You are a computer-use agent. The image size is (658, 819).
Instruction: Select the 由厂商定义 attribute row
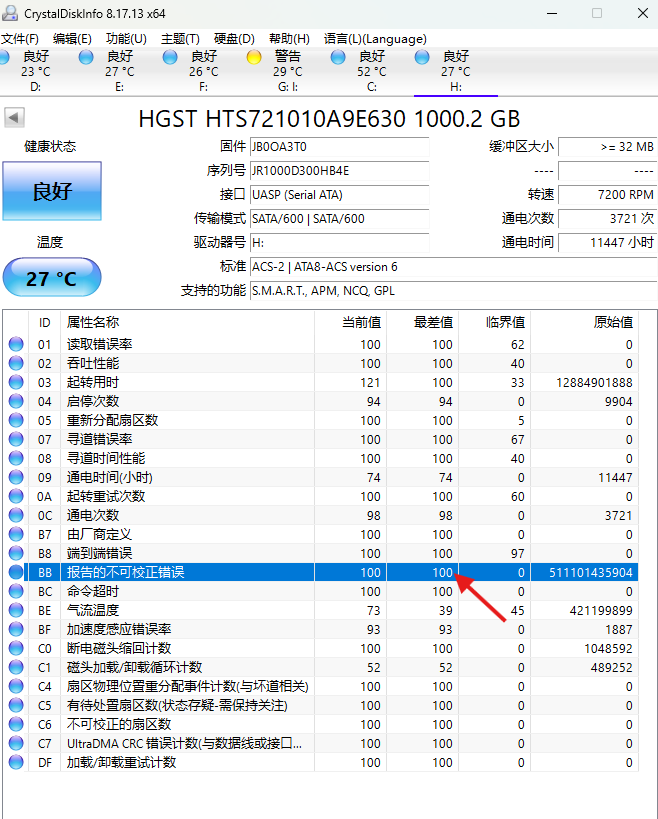tap(321, 534)
